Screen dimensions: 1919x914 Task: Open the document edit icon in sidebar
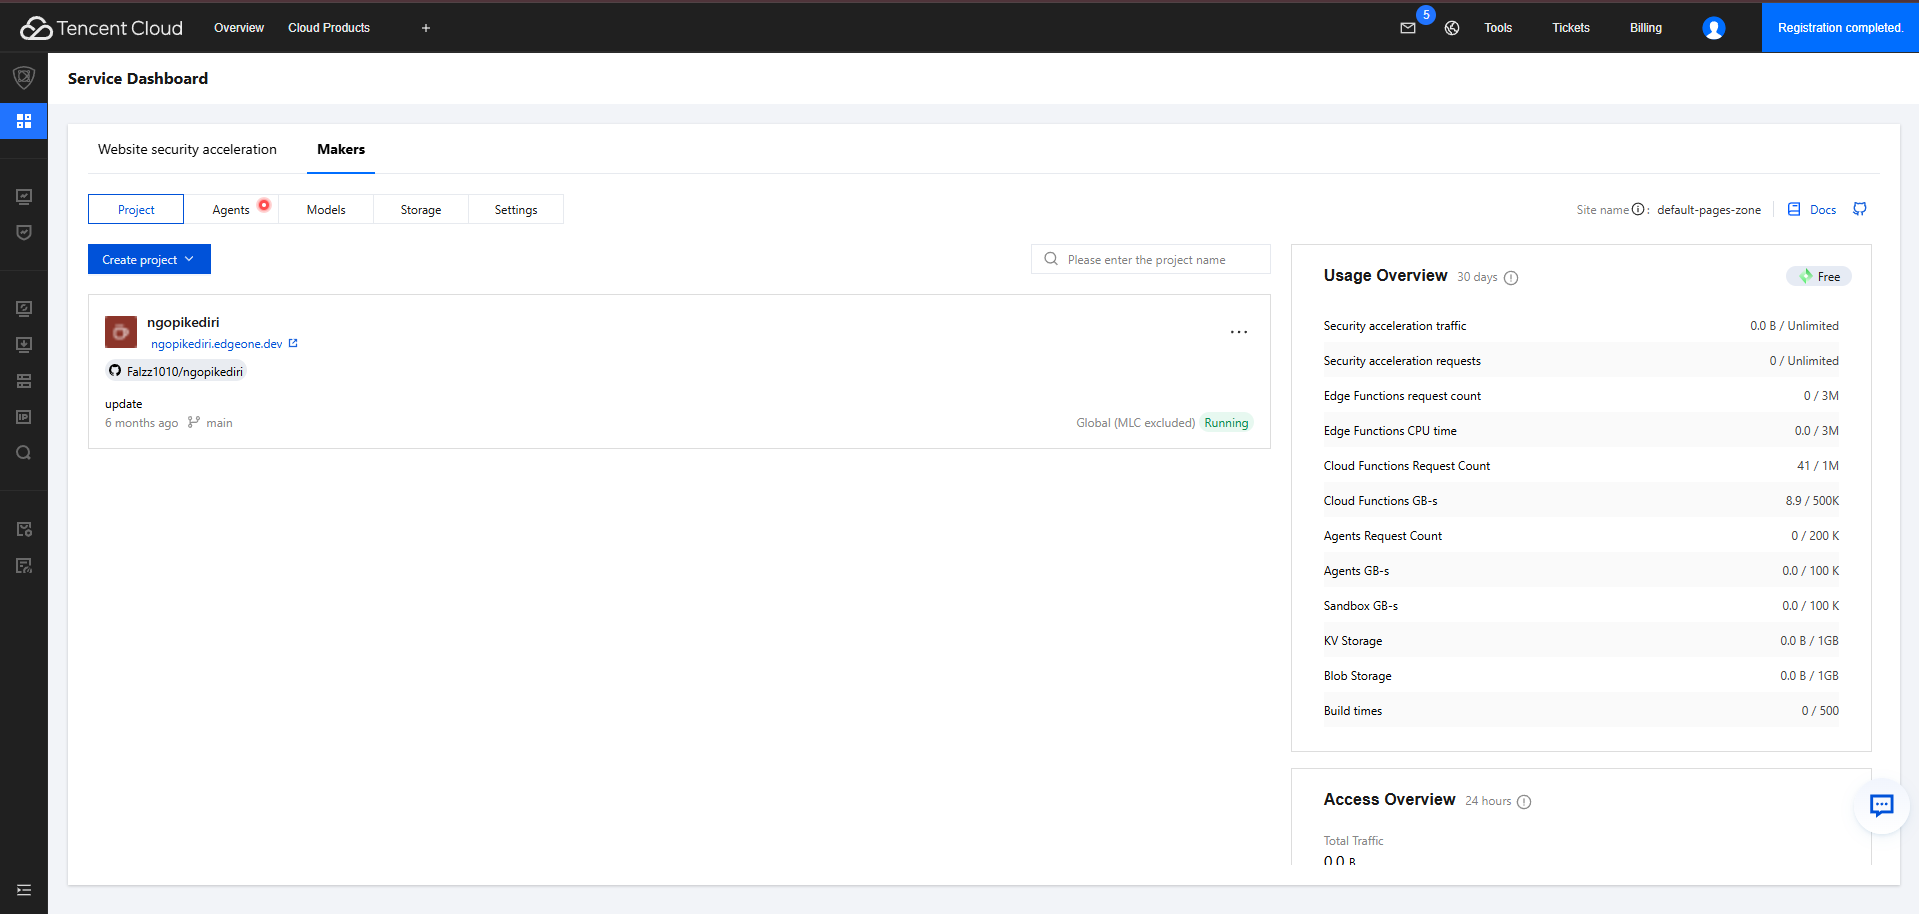[x=24, y=565]
